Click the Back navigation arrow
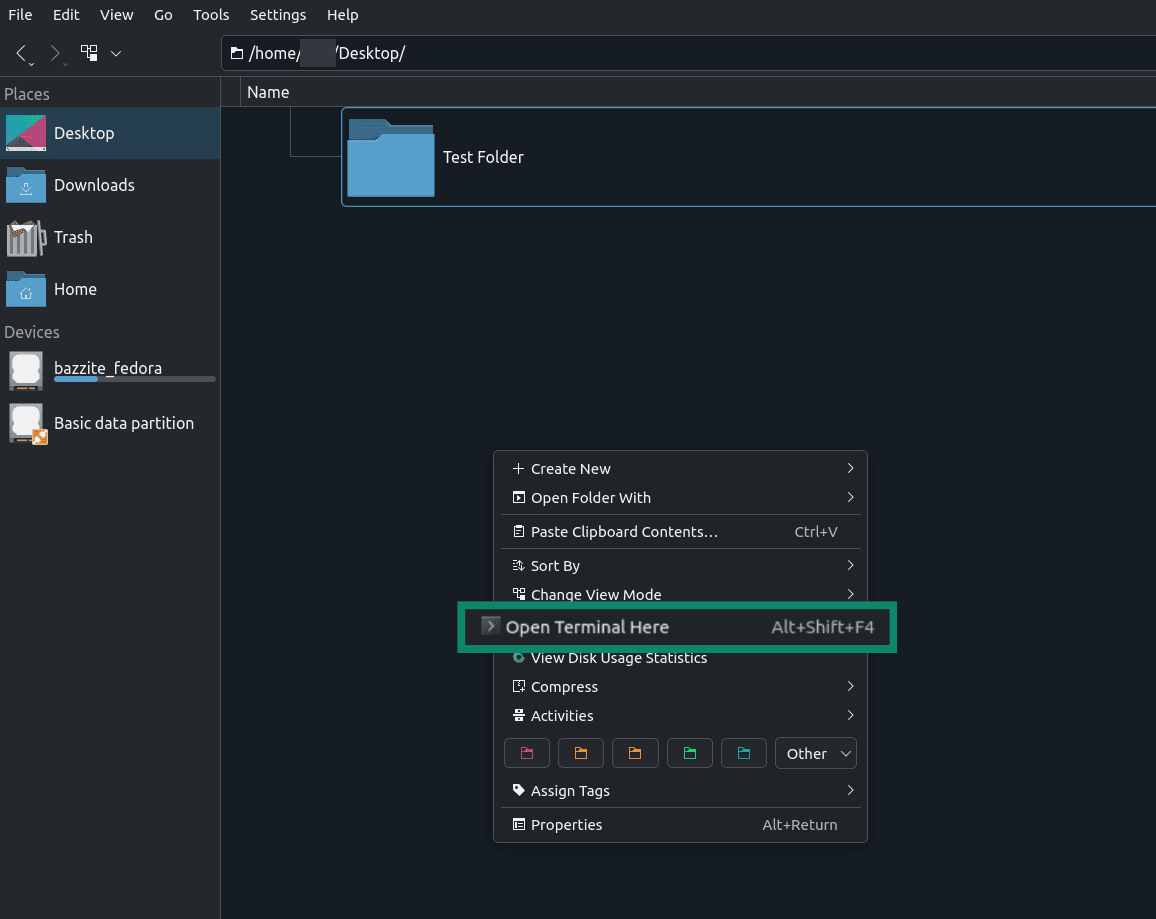1156x919 pixels. coord(21,53)
